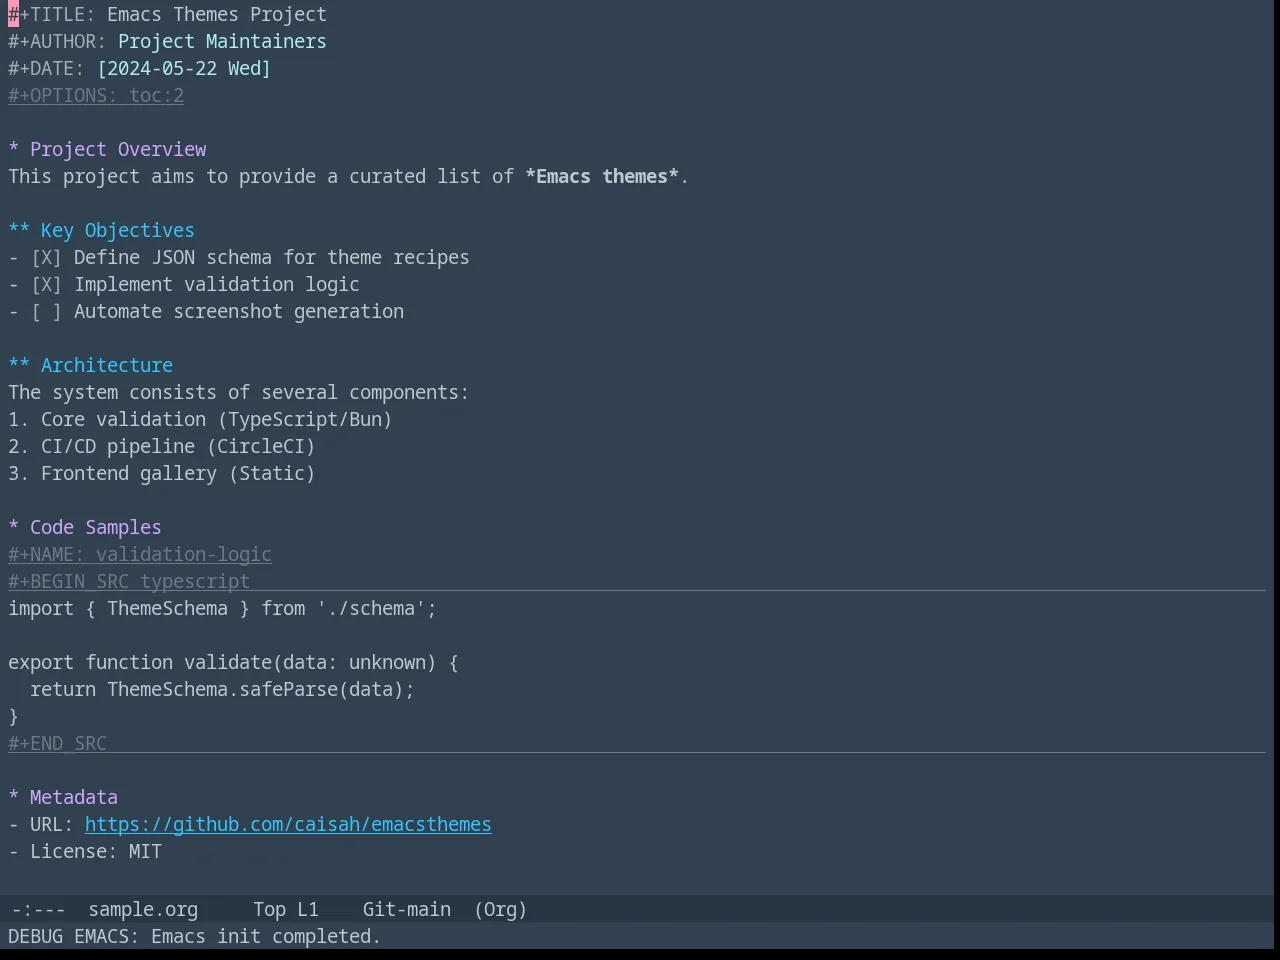Click the echo area message 'Emacs init completed'
Viewport: 1280px width, 960px height.
pyautogui.click(x=266, y=937)
